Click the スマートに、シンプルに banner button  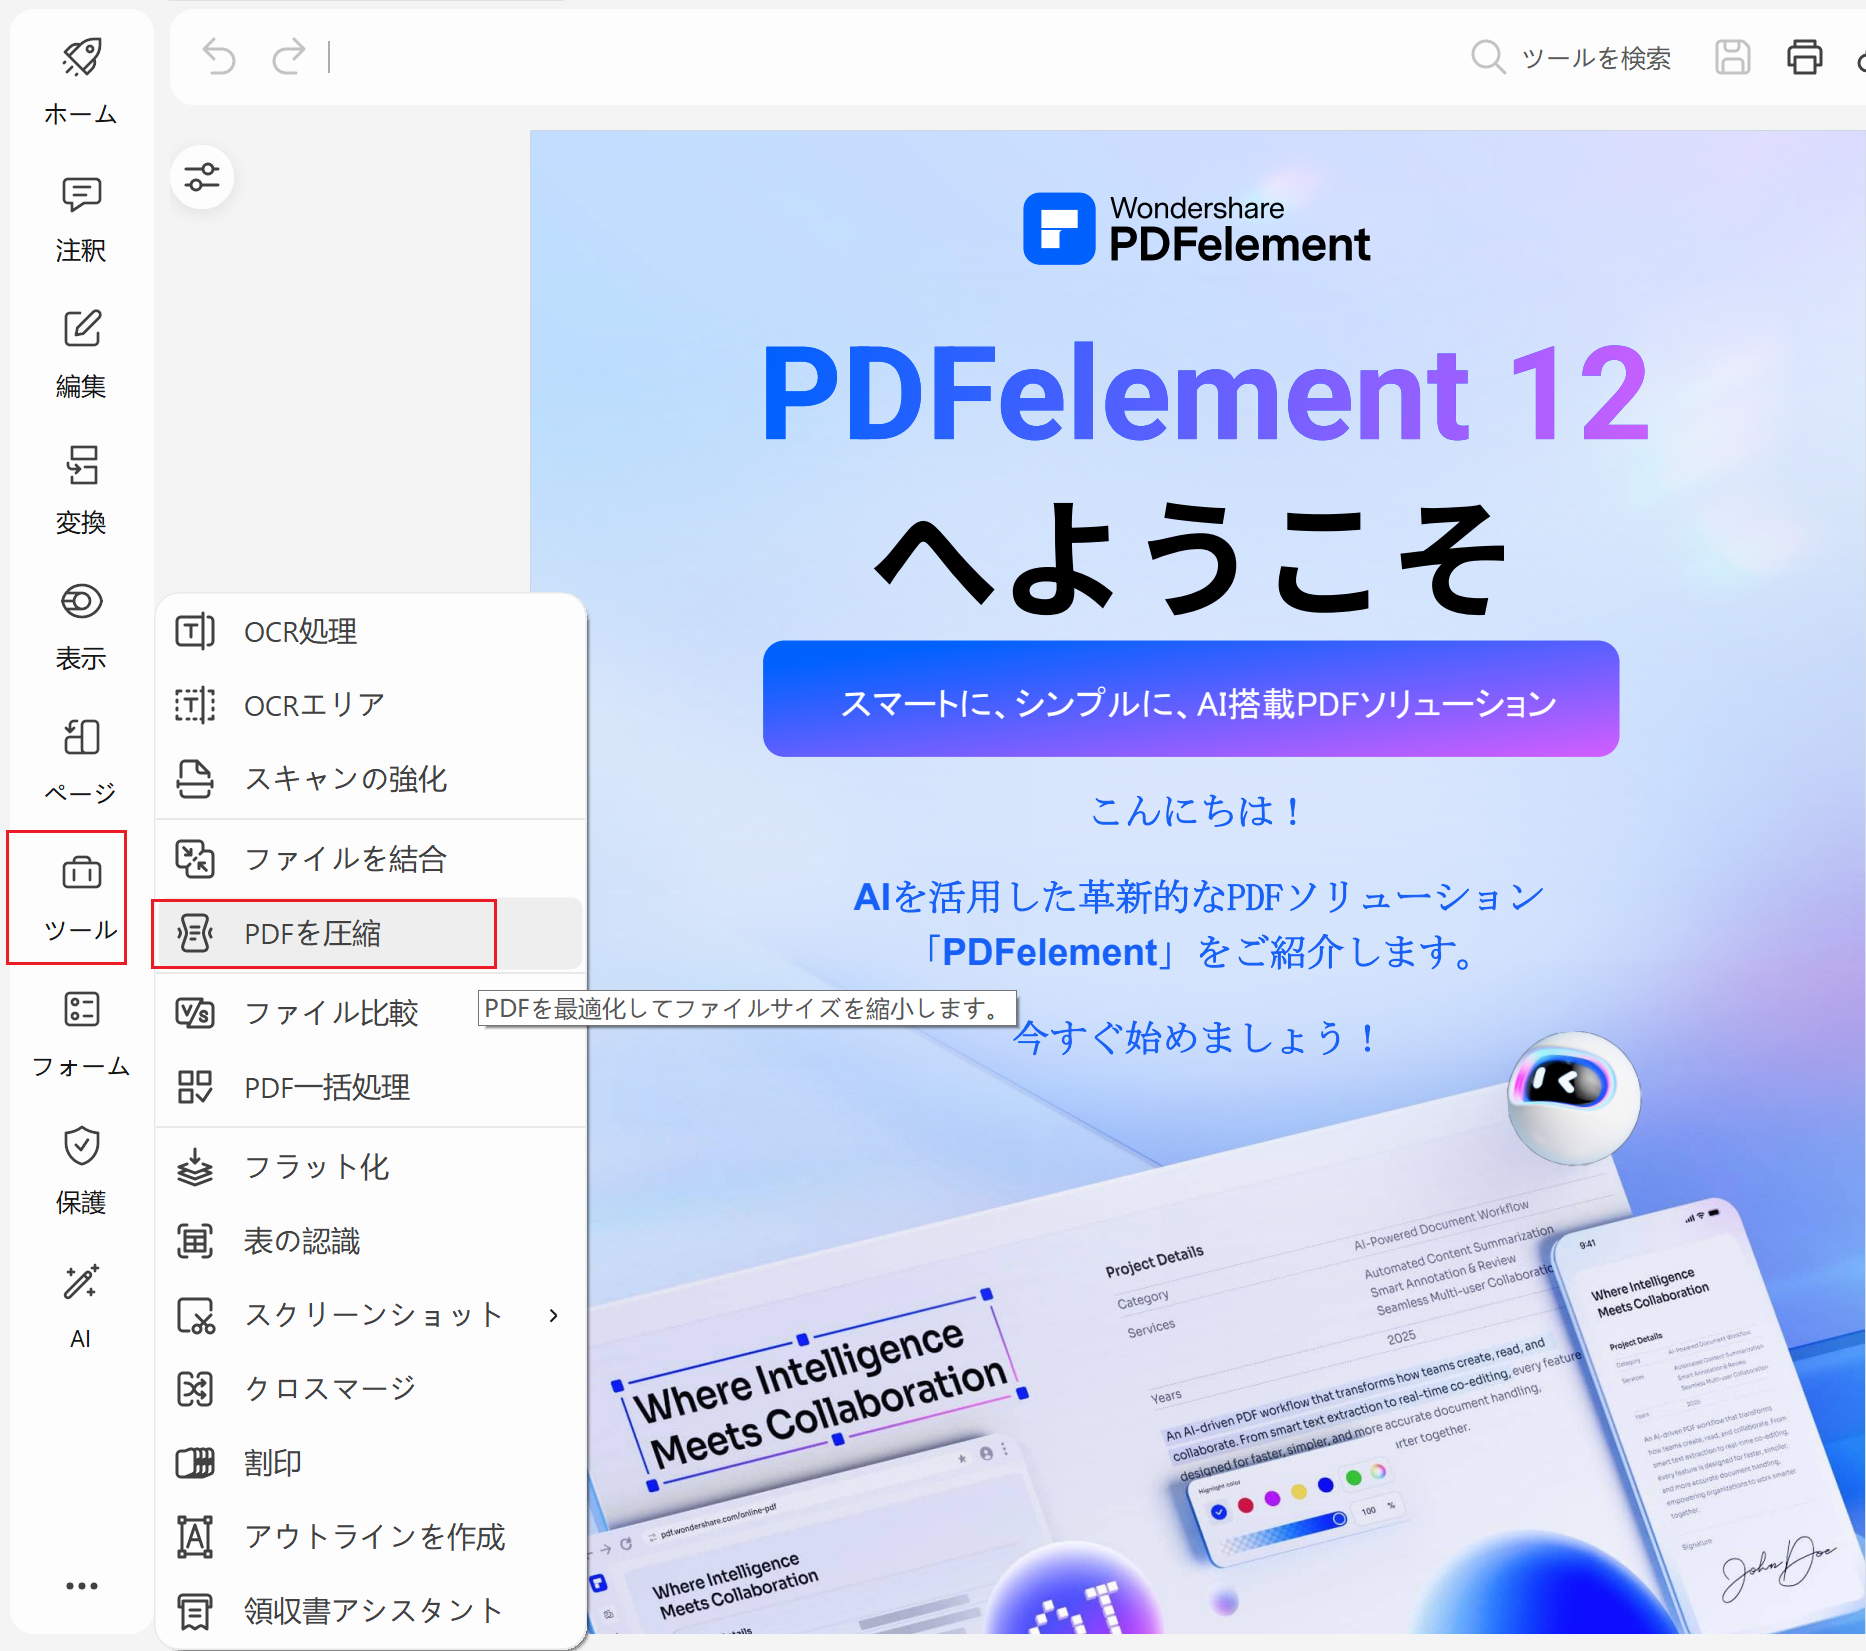[1191, 699]
